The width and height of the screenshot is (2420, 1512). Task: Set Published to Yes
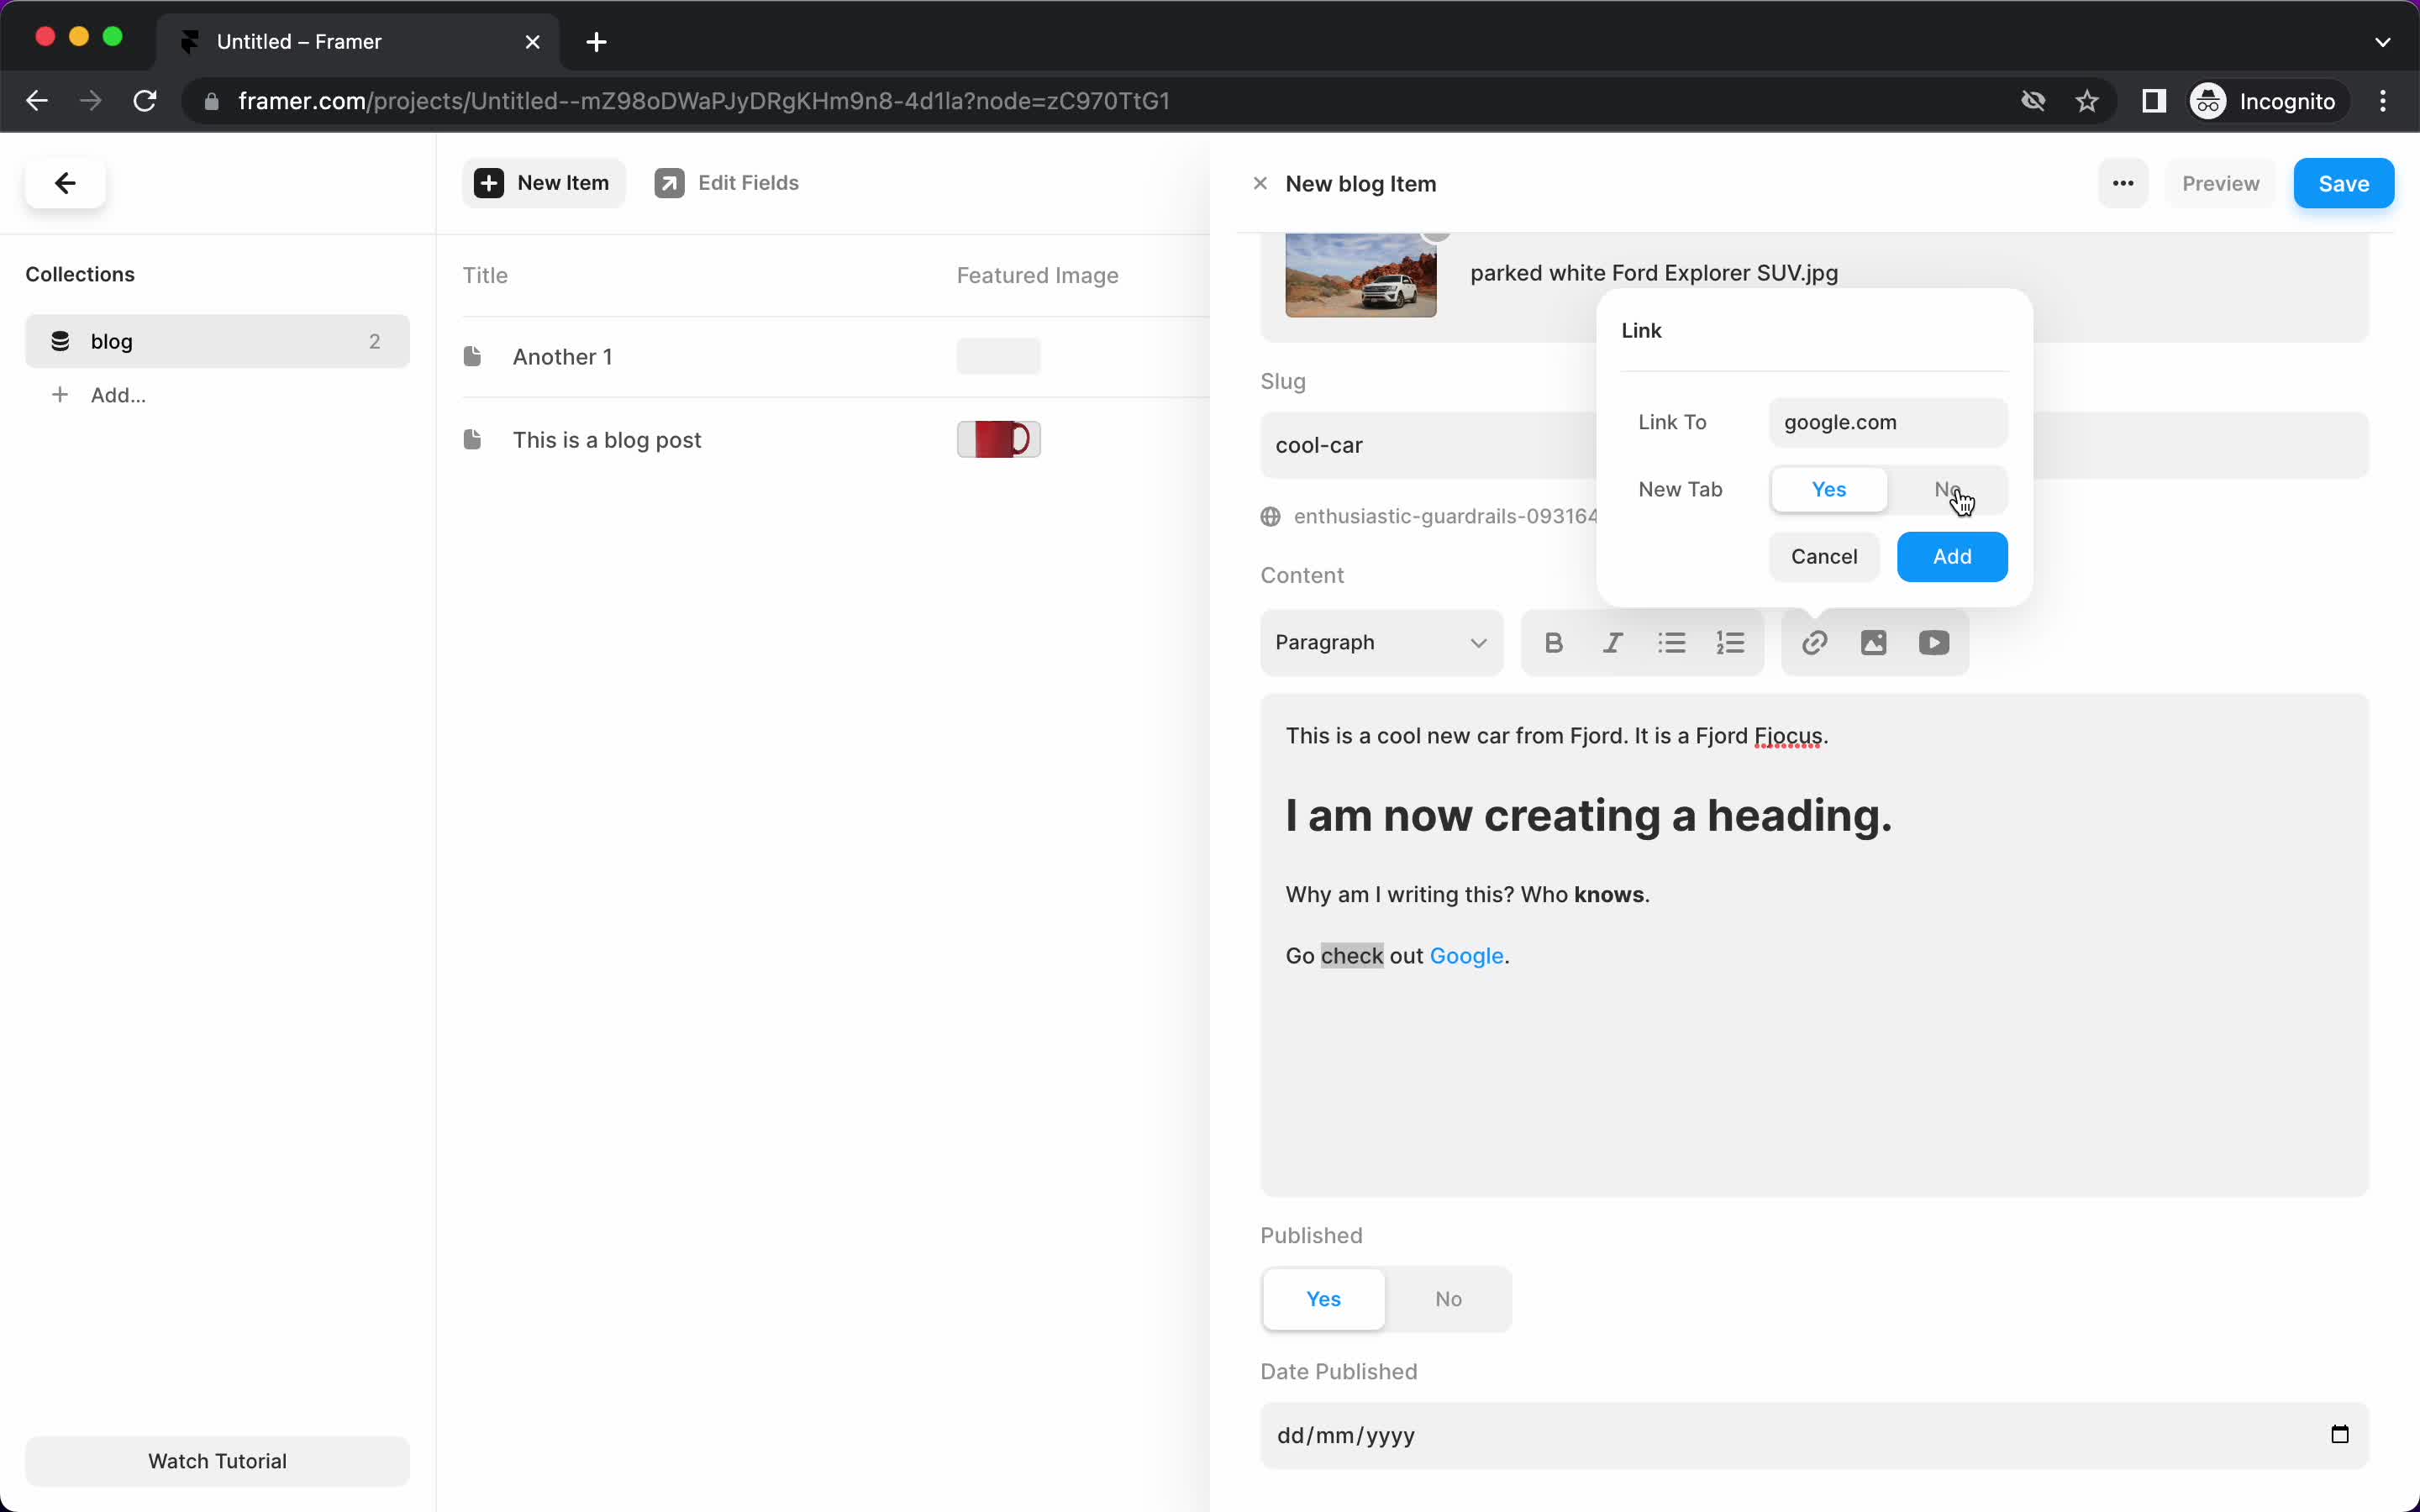click(x=1323, y=1299)
